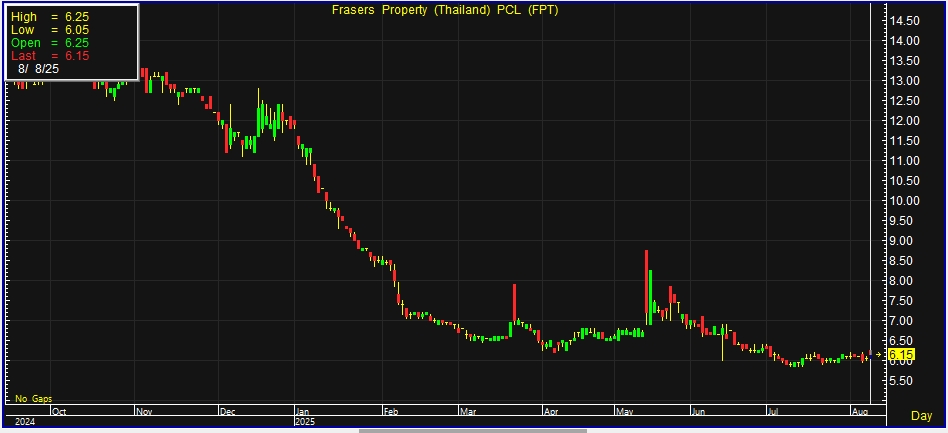Click the May label on the time axis

tap(624, 412)
